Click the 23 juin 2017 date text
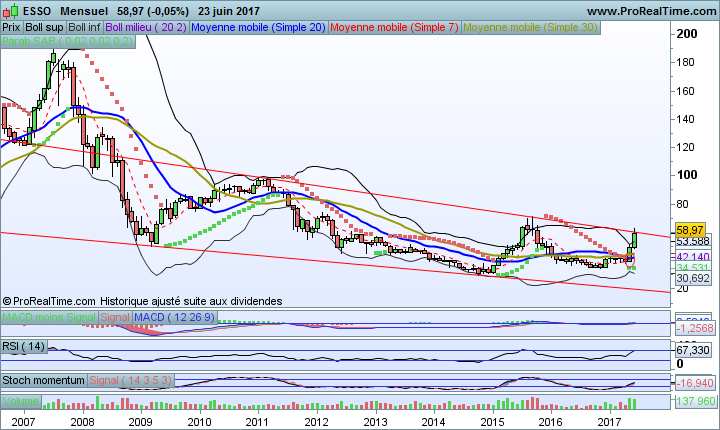Viewport: 720px width, 430px height. 229,11
